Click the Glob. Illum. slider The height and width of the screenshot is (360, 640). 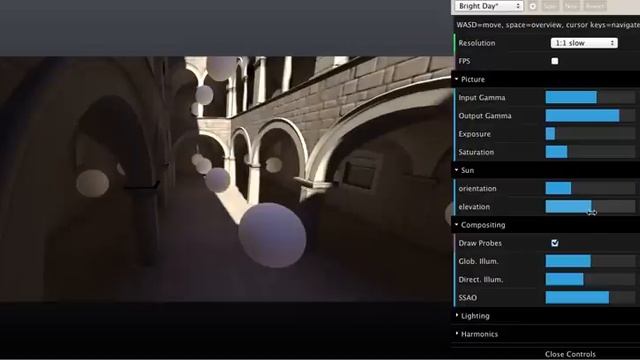(x=590, y=261)
